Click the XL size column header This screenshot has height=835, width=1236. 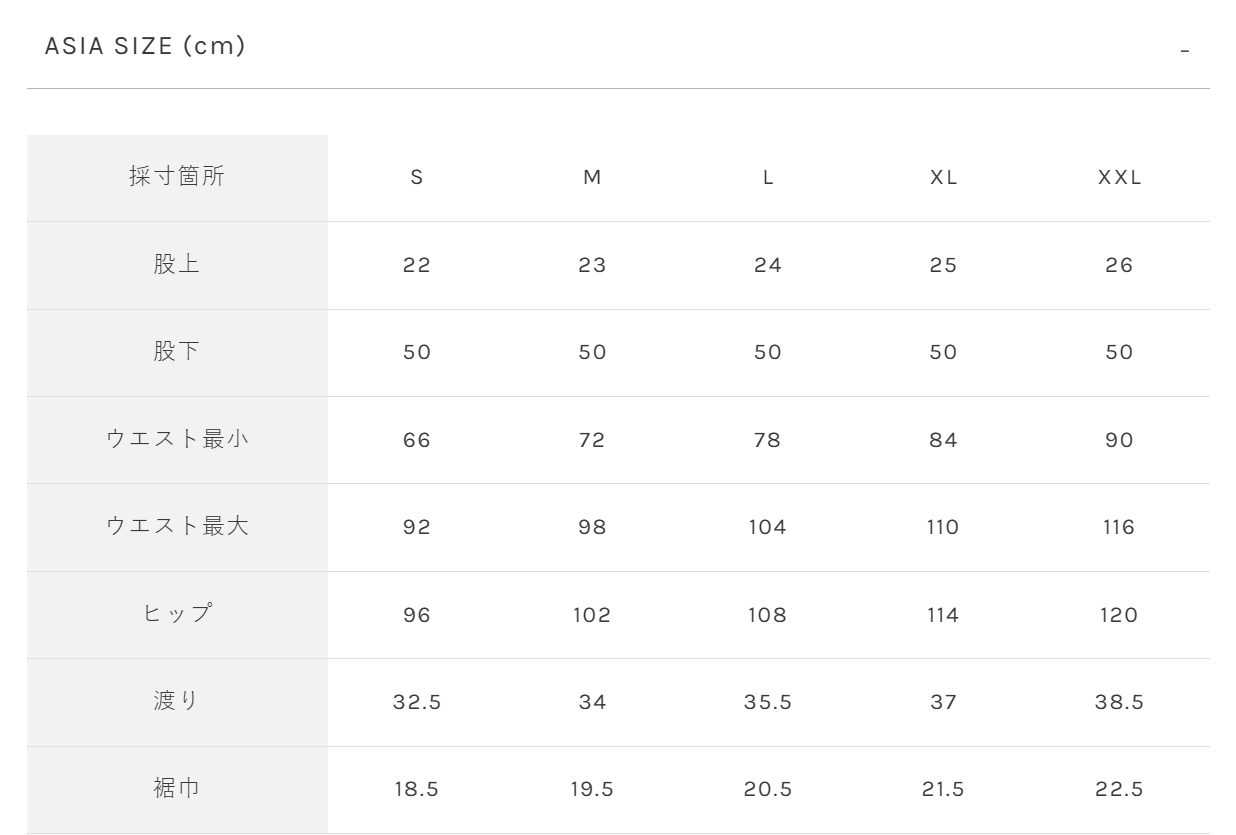click(x=943, y=178)
